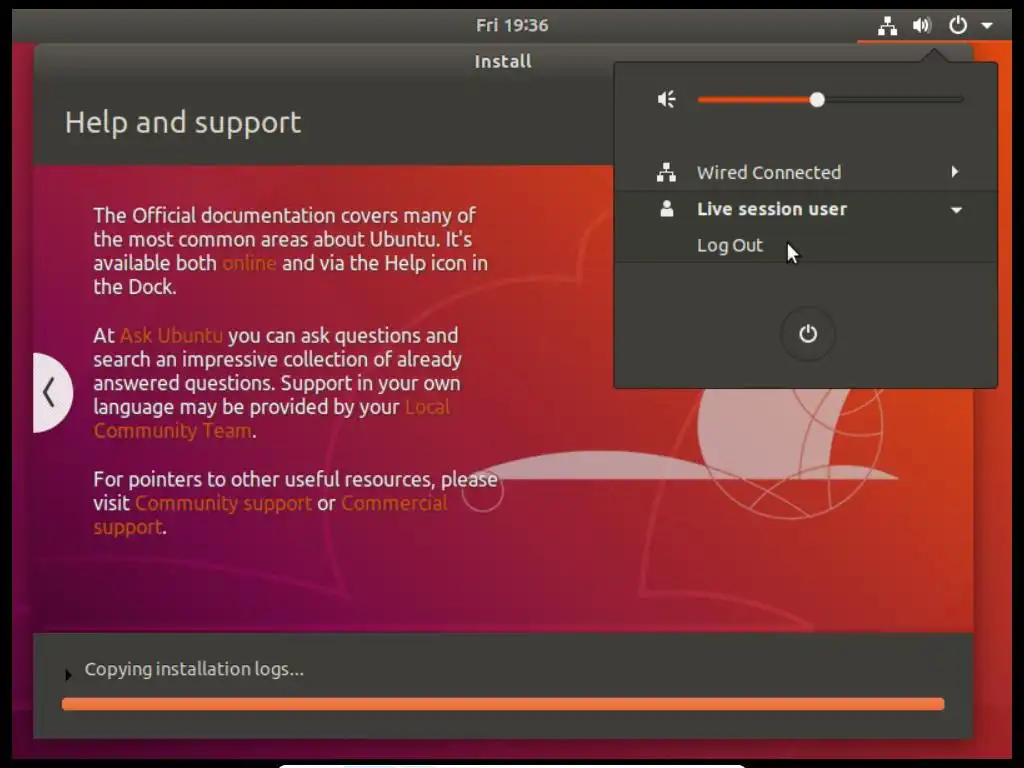The width and height of the screenshot is (1024, 768).
Task: Choose Log Out from the menu
Action: tap(729, 246)
